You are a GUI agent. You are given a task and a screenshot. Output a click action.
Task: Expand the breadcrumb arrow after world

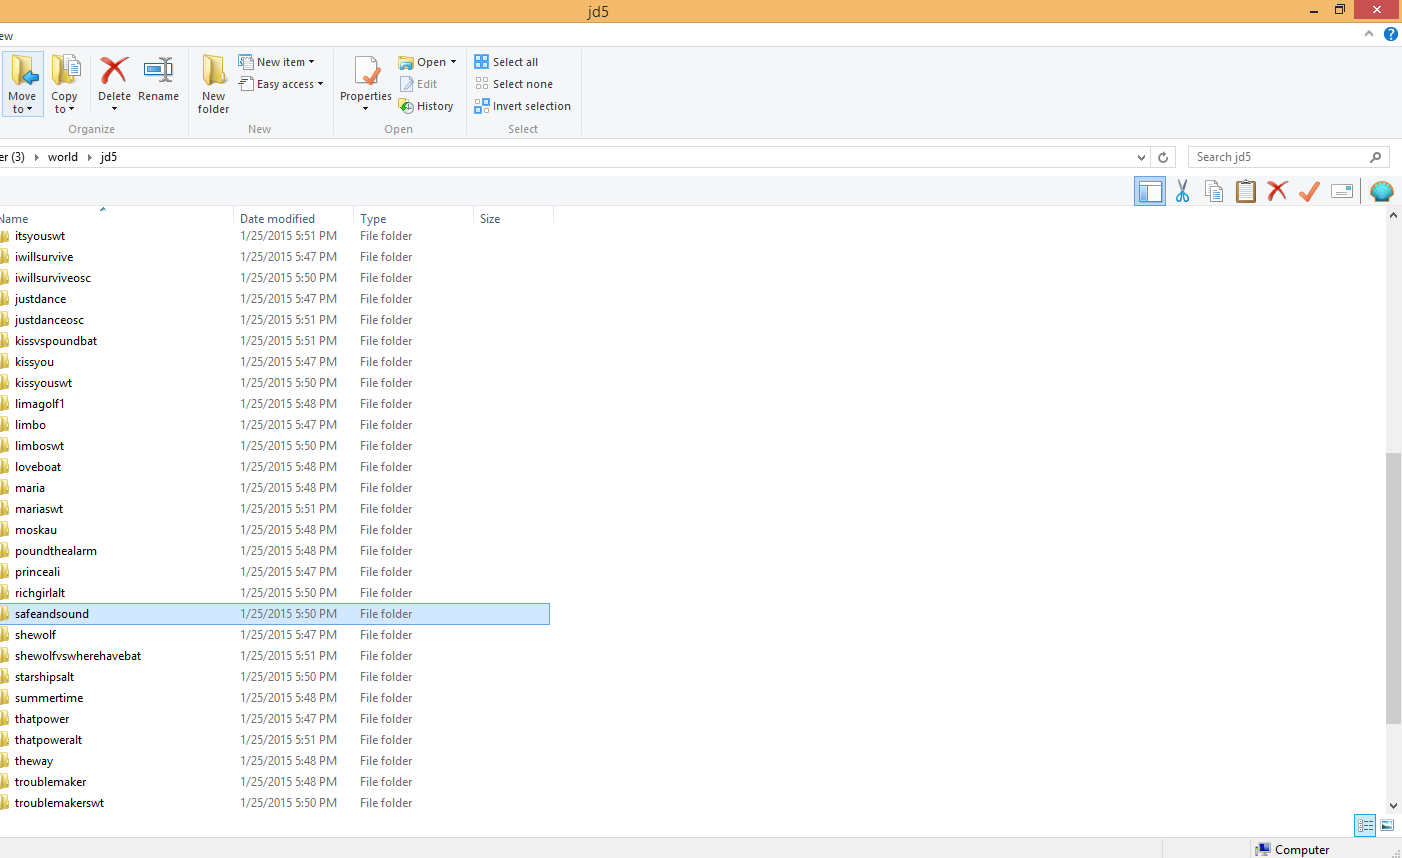click(89, 157)
